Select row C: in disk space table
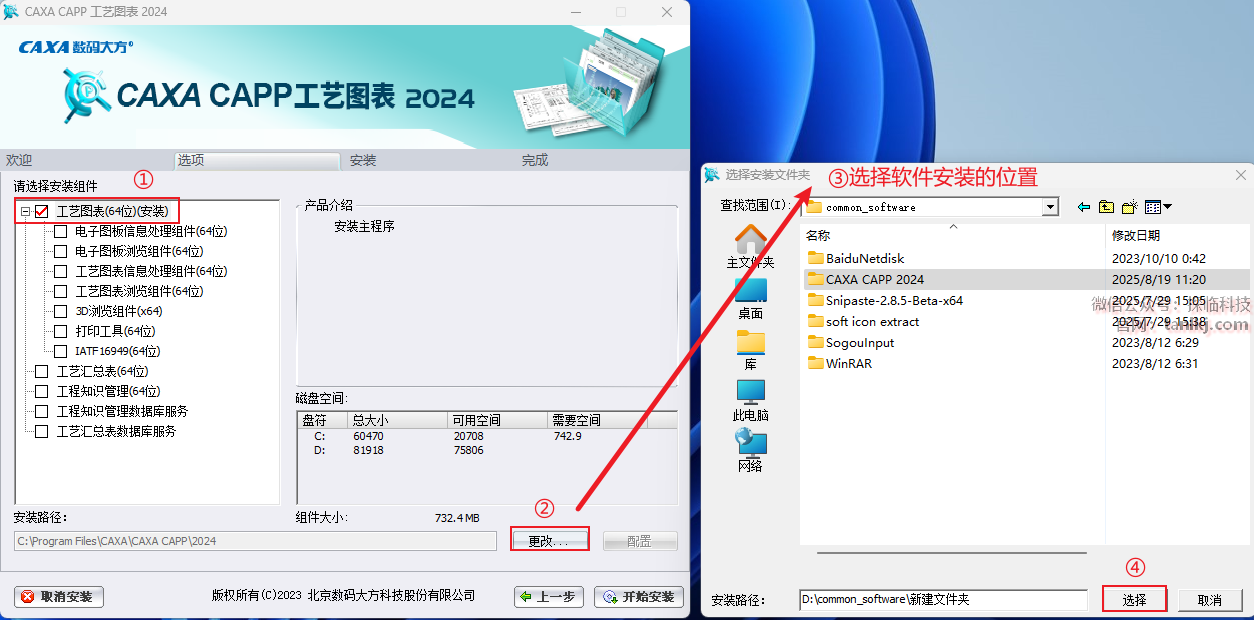 point(486,436)
